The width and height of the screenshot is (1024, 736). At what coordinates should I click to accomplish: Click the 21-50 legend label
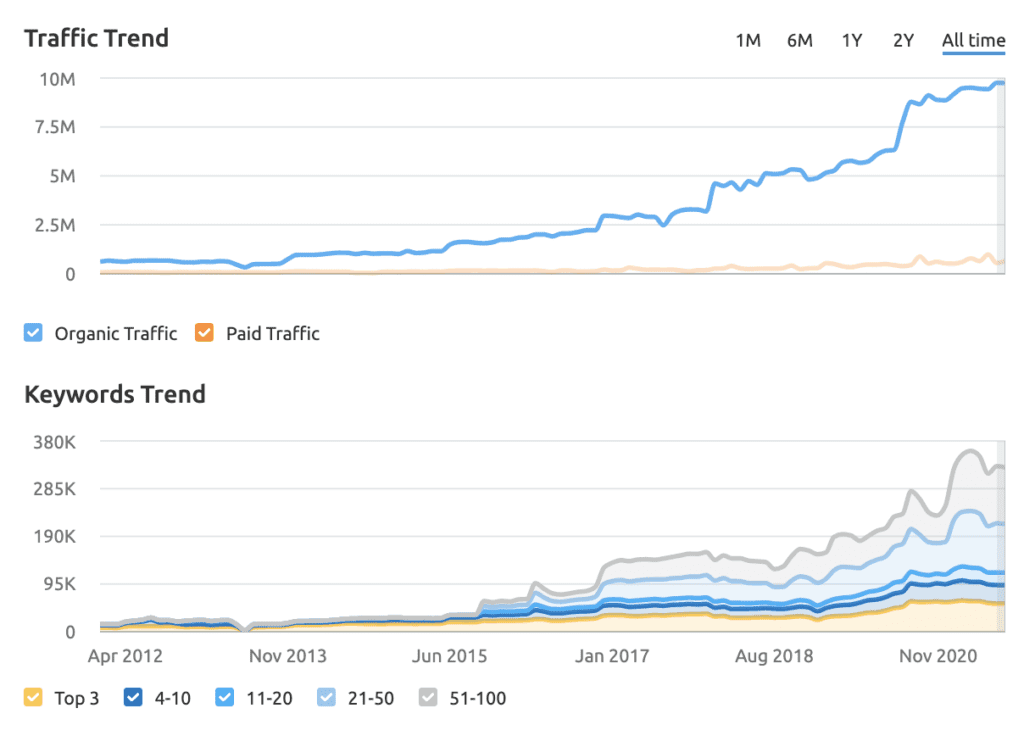(371, 698)
